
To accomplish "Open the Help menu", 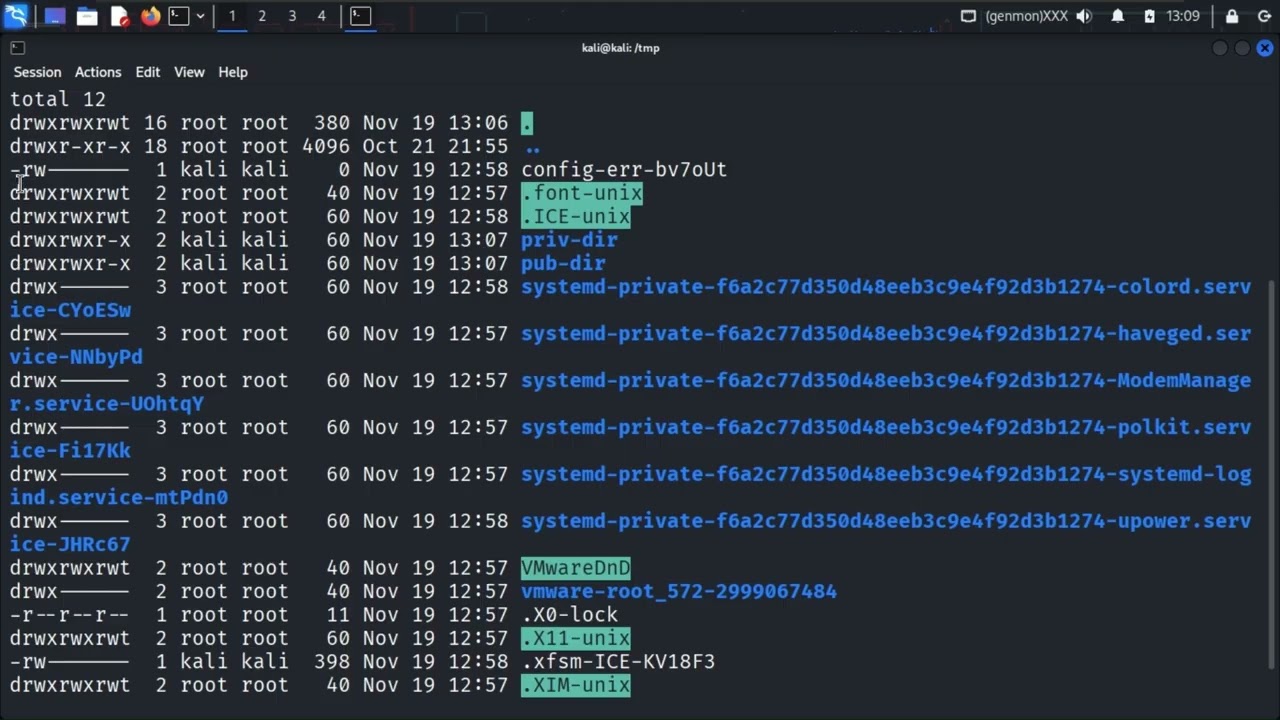I will point(233,72).
